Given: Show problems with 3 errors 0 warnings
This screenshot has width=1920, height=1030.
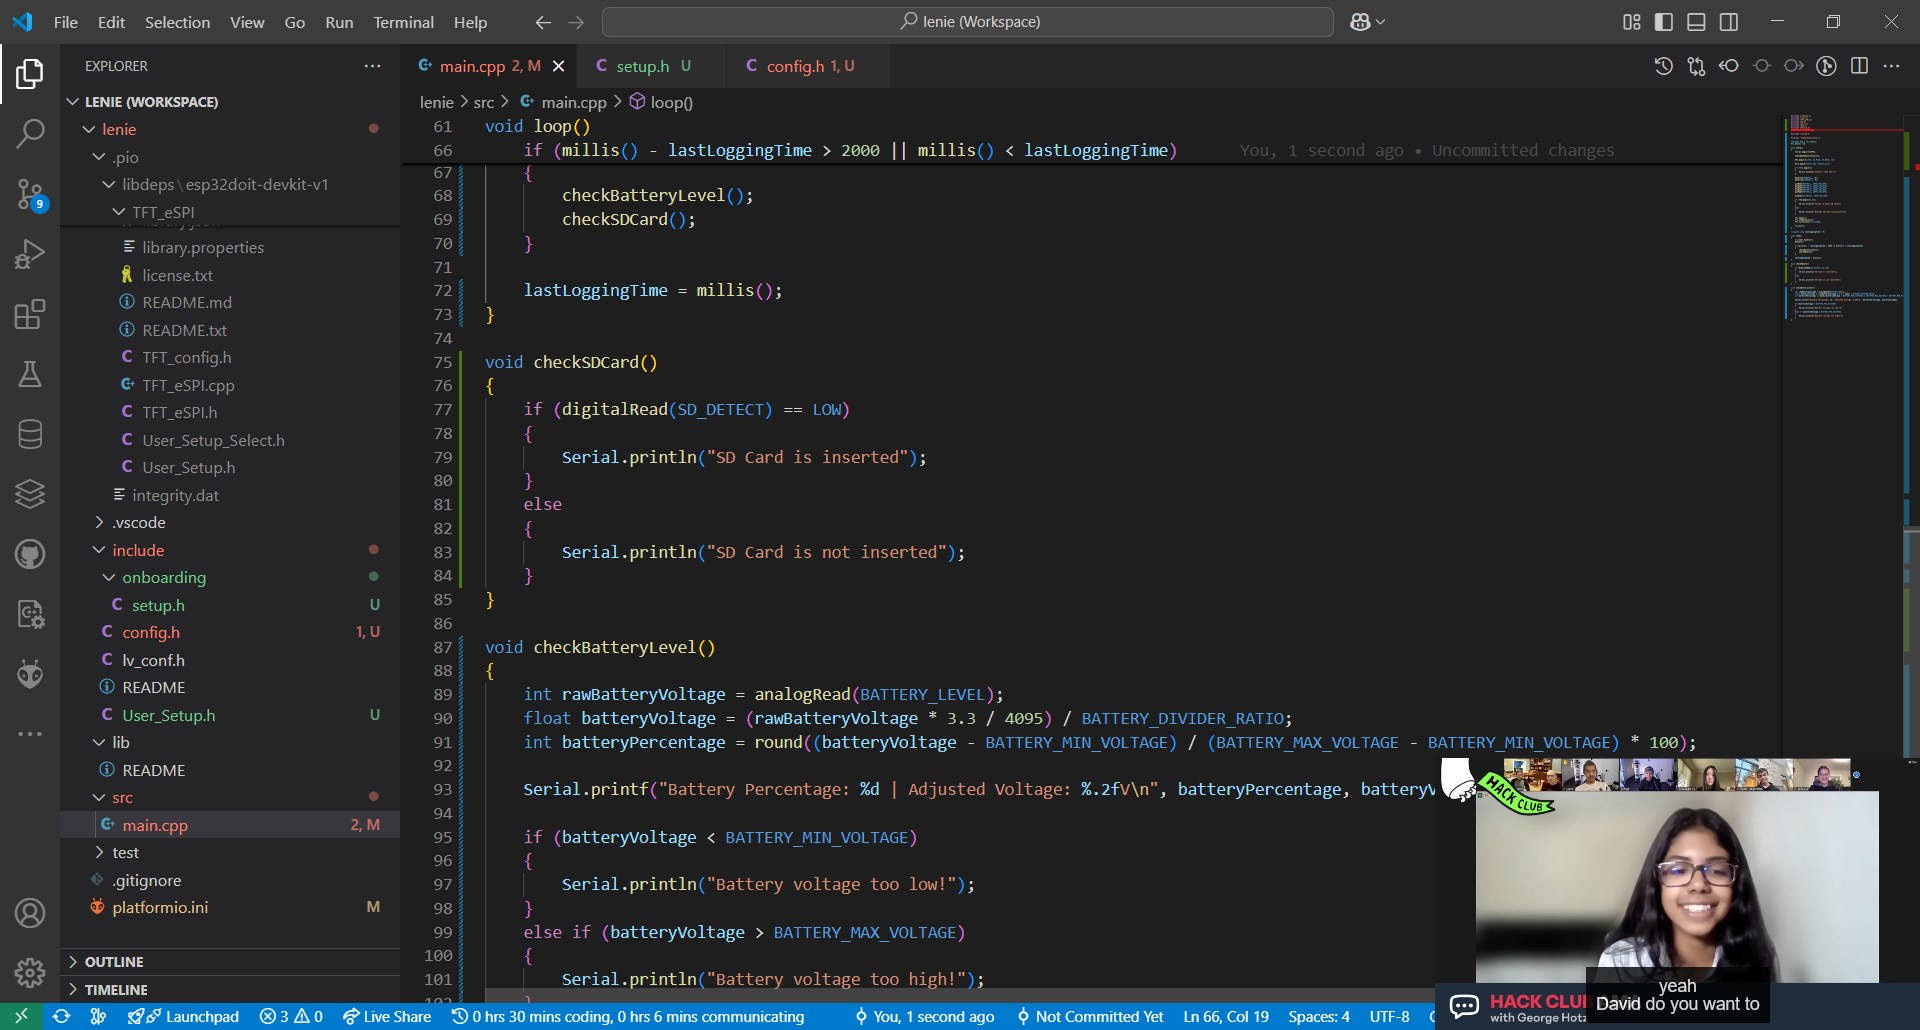Looking at the screenshot, I should click(291, 1016).
